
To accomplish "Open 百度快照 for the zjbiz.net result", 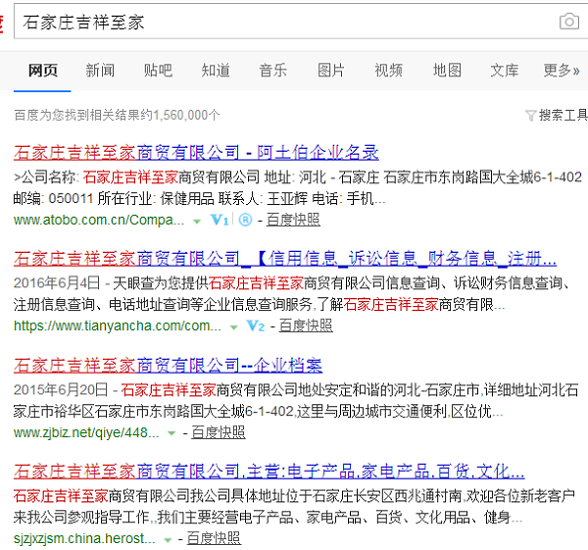I will [218, 432].
